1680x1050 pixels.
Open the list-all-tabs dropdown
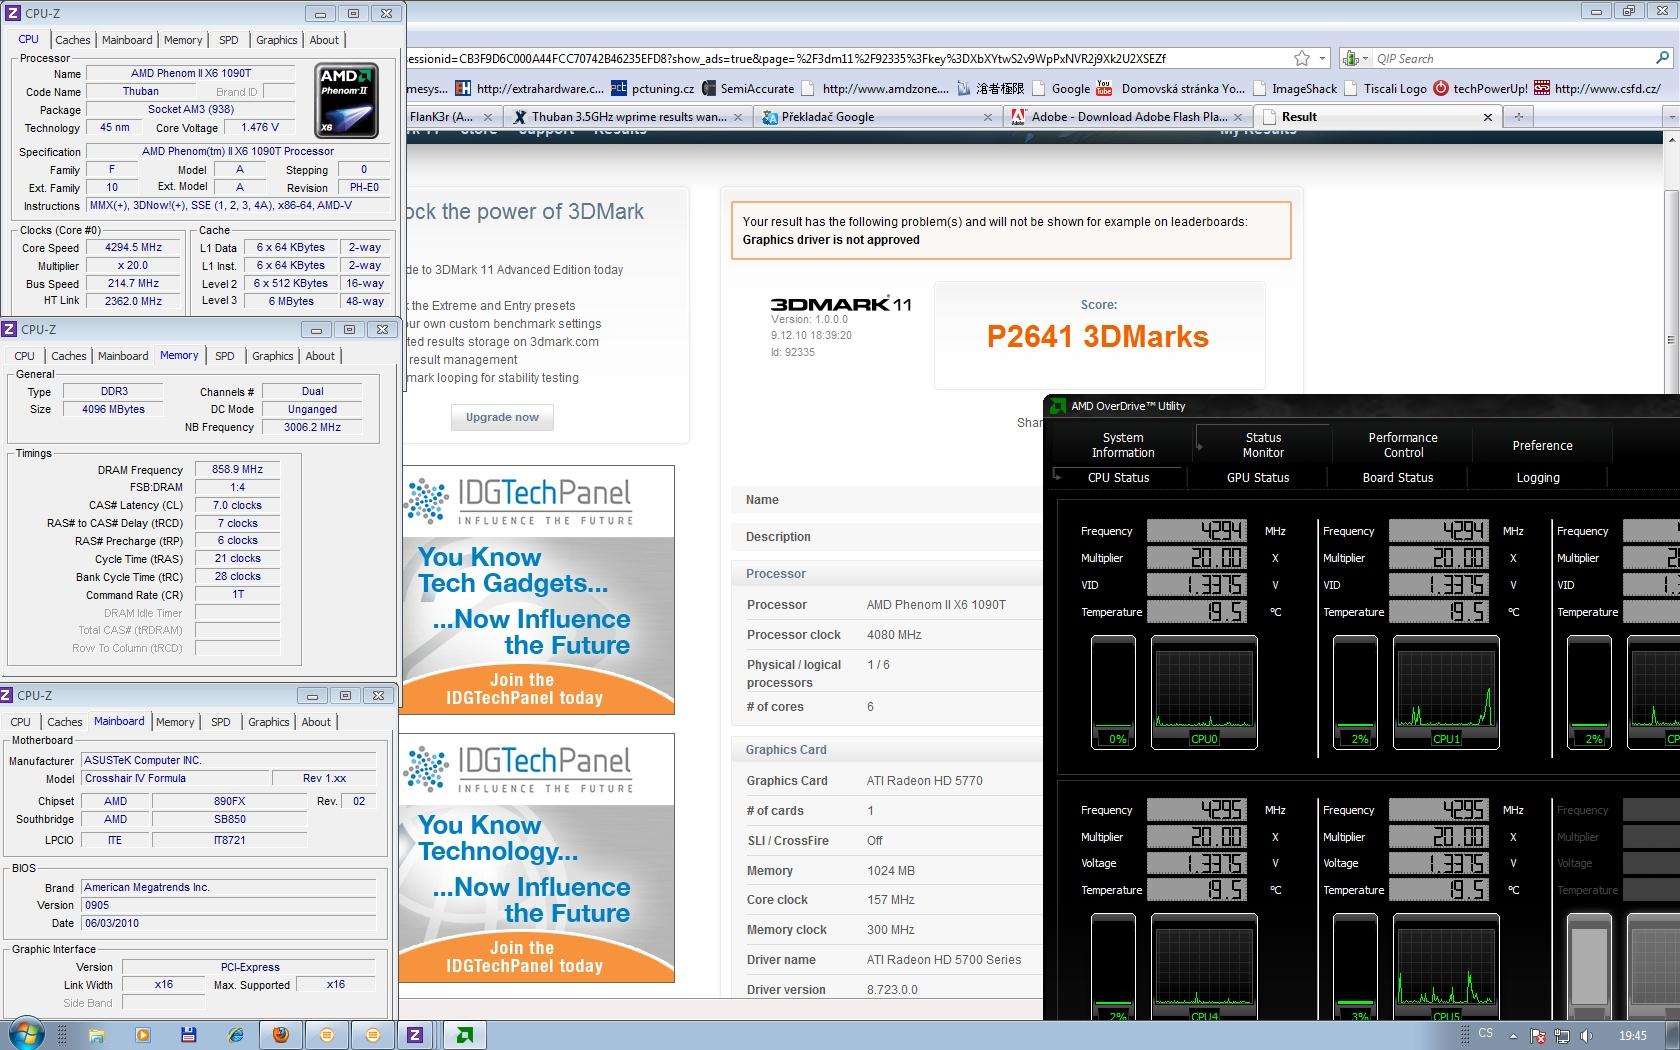coord(1671,117)
